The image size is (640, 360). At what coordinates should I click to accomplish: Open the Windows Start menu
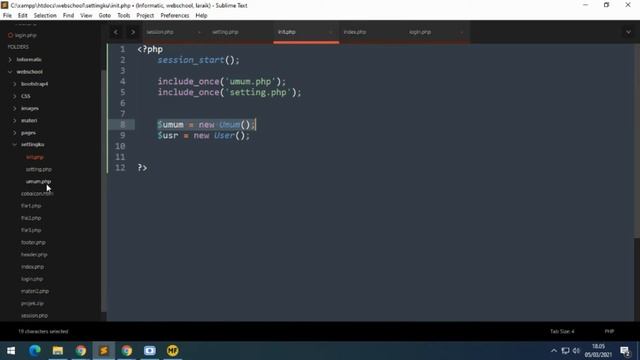(x=11, y=351)
